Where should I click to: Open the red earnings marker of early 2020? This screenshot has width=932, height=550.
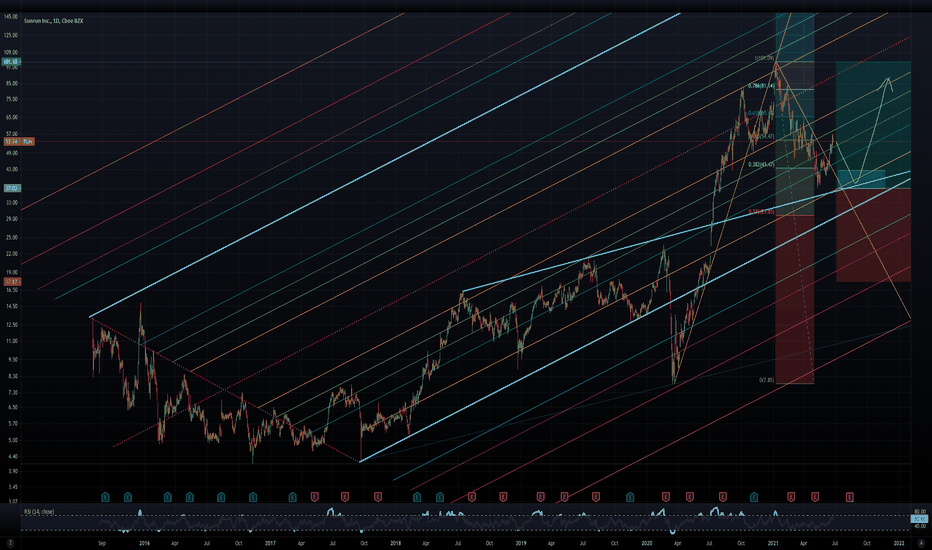pyautogui.click(x=666, y=496)
